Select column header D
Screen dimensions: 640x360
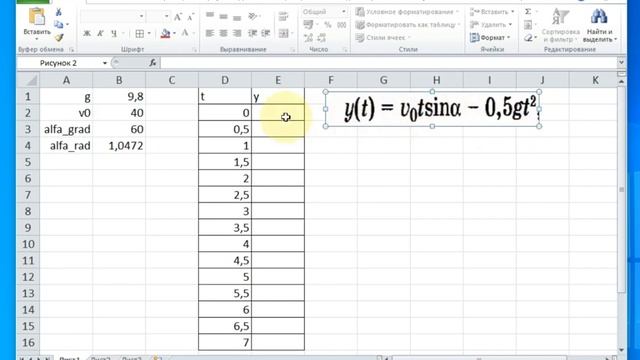click(x=225, y=80)
